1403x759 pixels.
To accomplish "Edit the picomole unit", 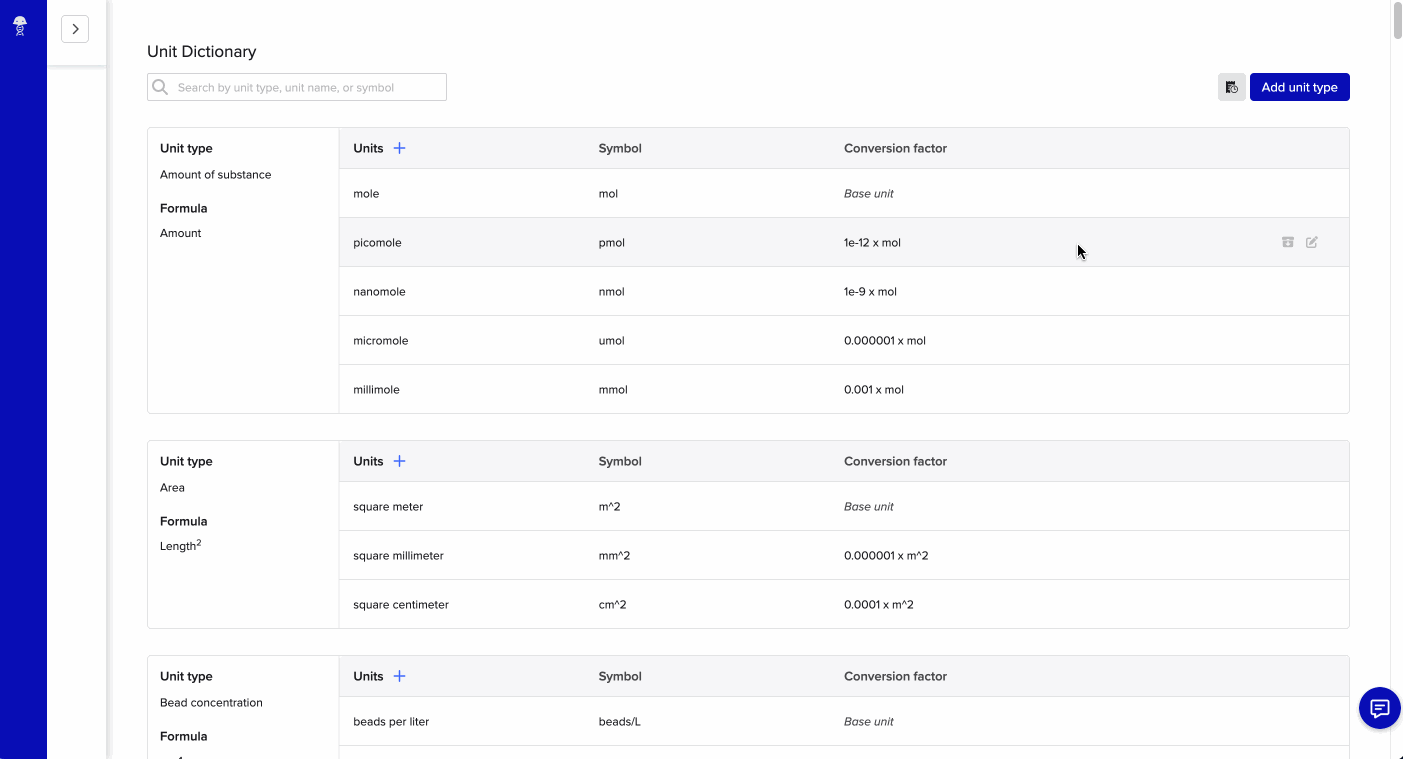I will pyautogui.click(x=1312, y=242).
